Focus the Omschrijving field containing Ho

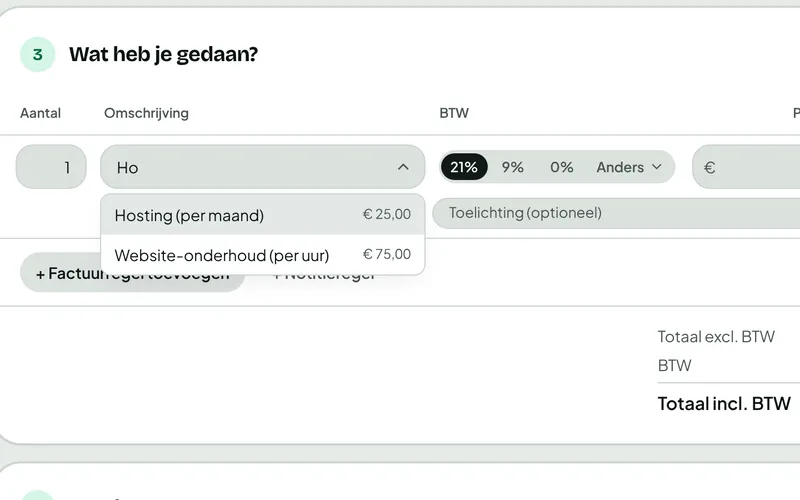pyautogui.click(x=263, y=167)
